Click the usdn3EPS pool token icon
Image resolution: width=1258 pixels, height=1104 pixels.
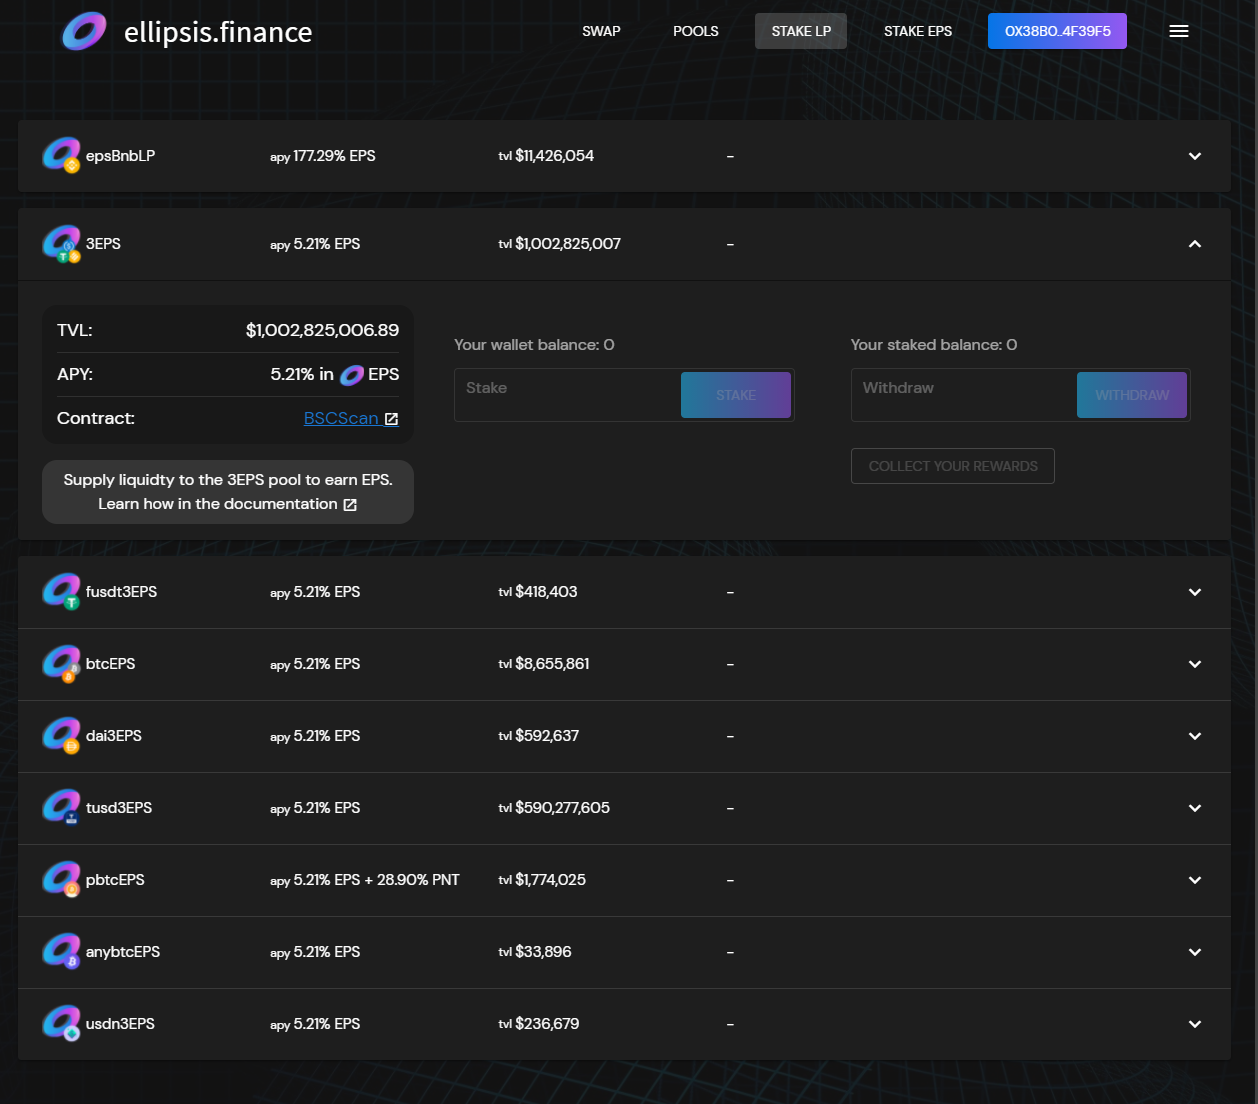coord(61,1024)
